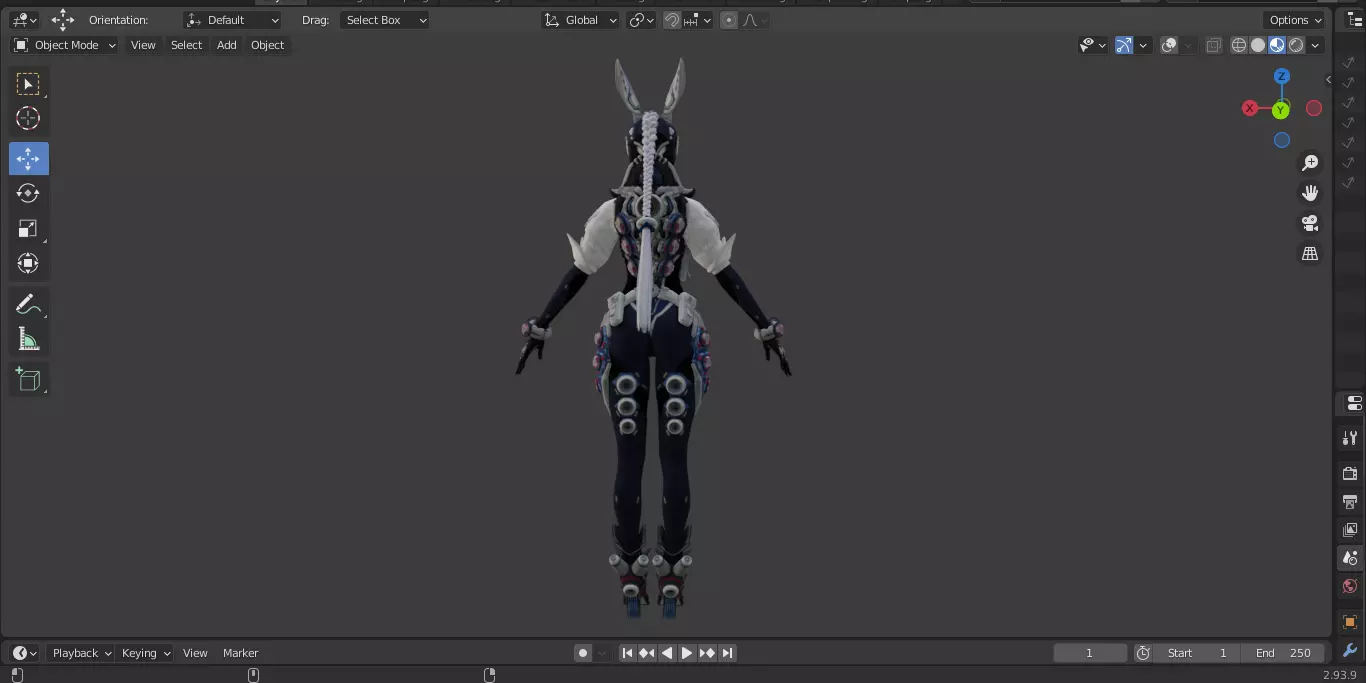The height and width of the screenshot is (683, 1366).
Task: Select the Annotate tool
Action: pos(28,305)
